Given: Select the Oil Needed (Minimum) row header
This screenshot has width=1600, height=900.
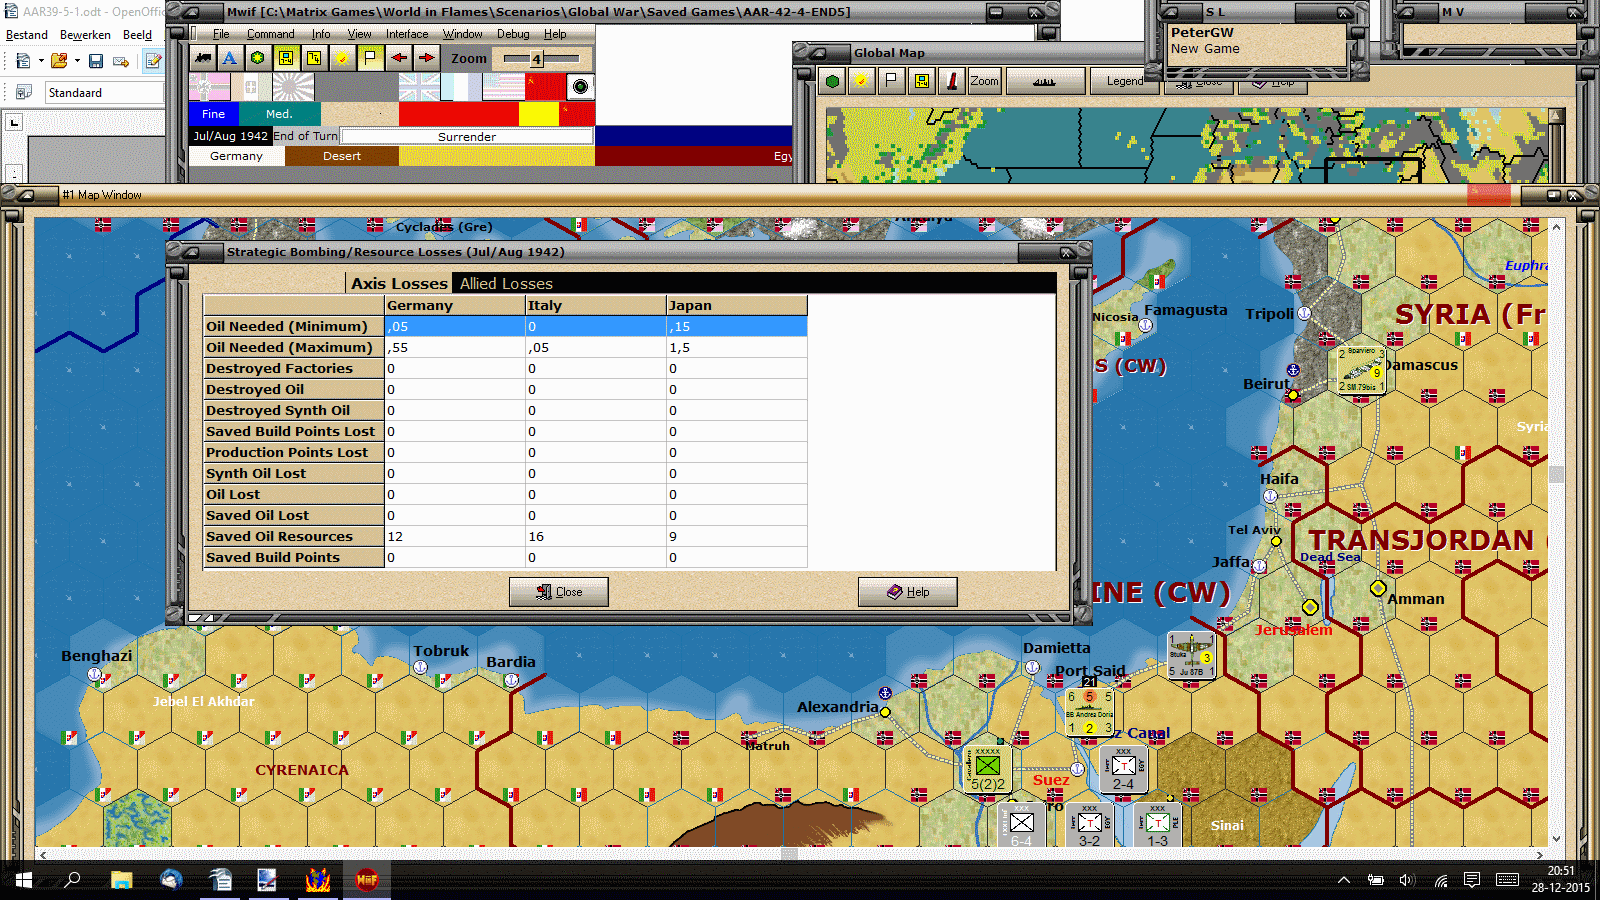Looking at the screenshot, I should (294, 326).
